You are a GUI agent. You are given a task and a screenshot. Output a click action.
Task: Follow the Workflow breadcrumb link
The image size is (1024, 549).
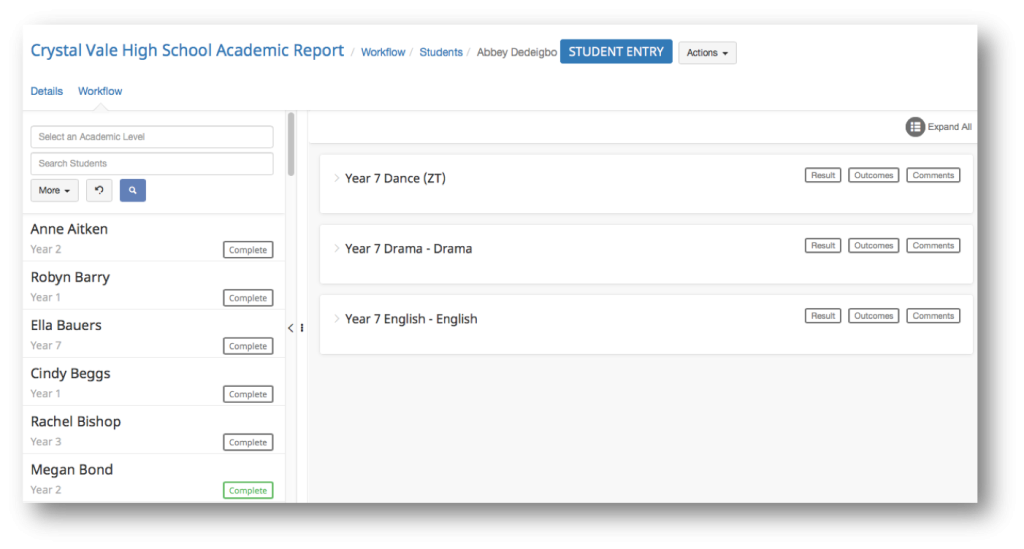(383, 52)
